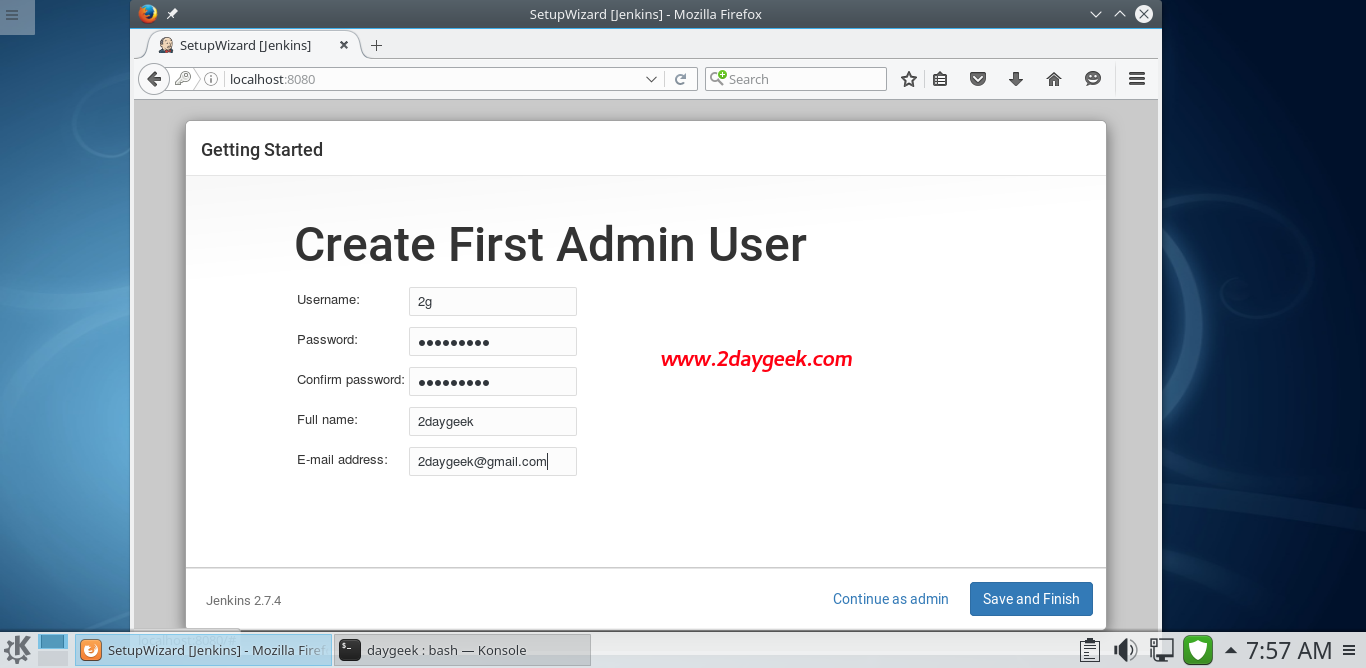The width and height of the screenshot is (1366, 668).
Task: Close the SetupWizard [Jenkins] tab
Action: pos(344,45)
